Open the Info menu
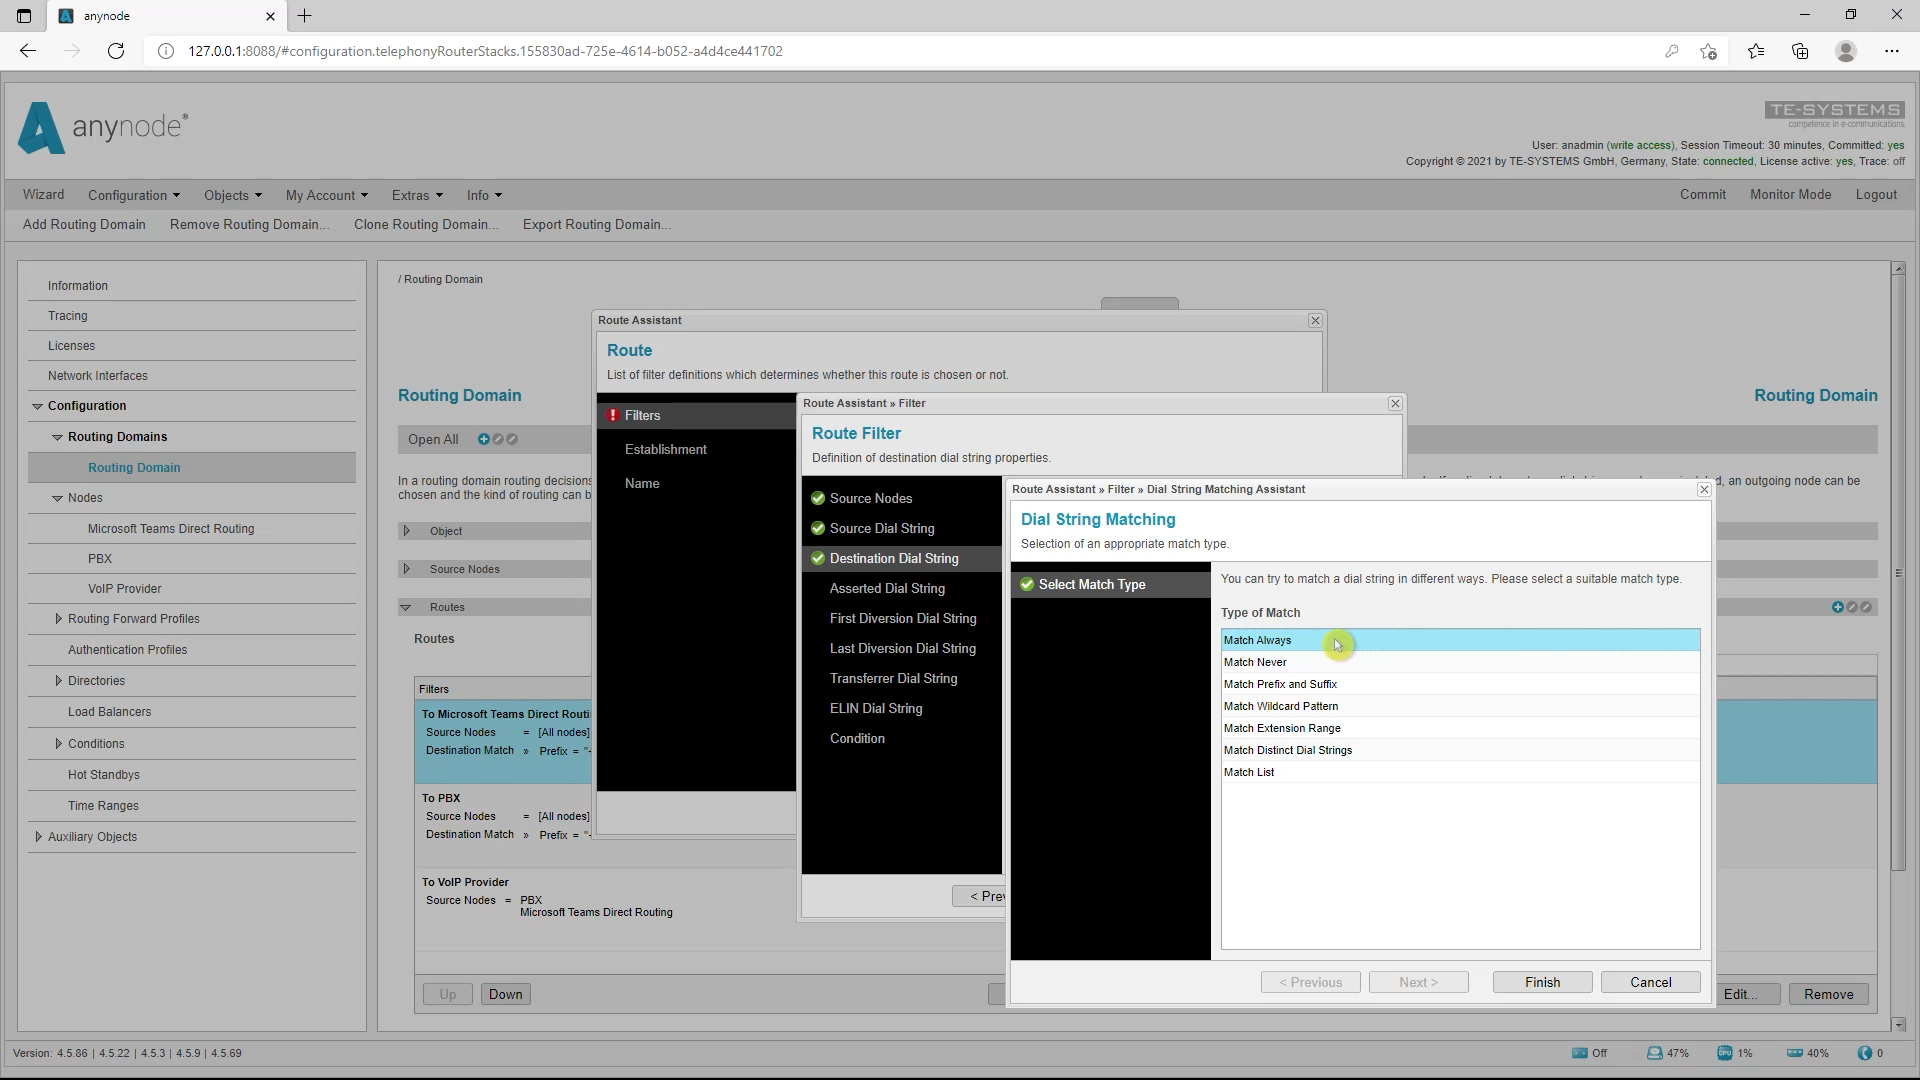 (484, 195)
